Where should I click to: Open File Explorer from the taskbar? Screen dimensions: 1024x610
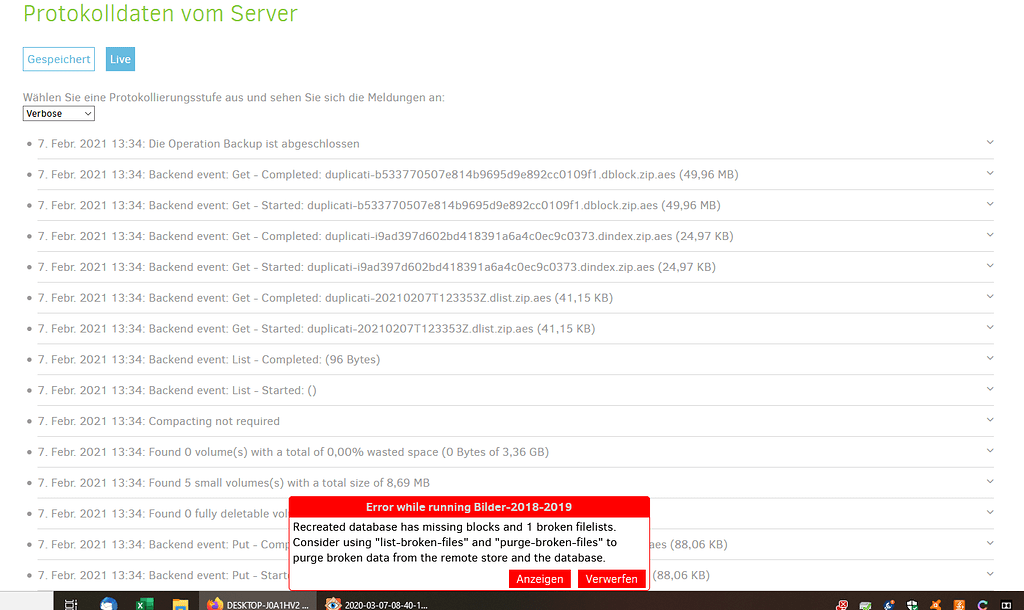pos(179,603)
